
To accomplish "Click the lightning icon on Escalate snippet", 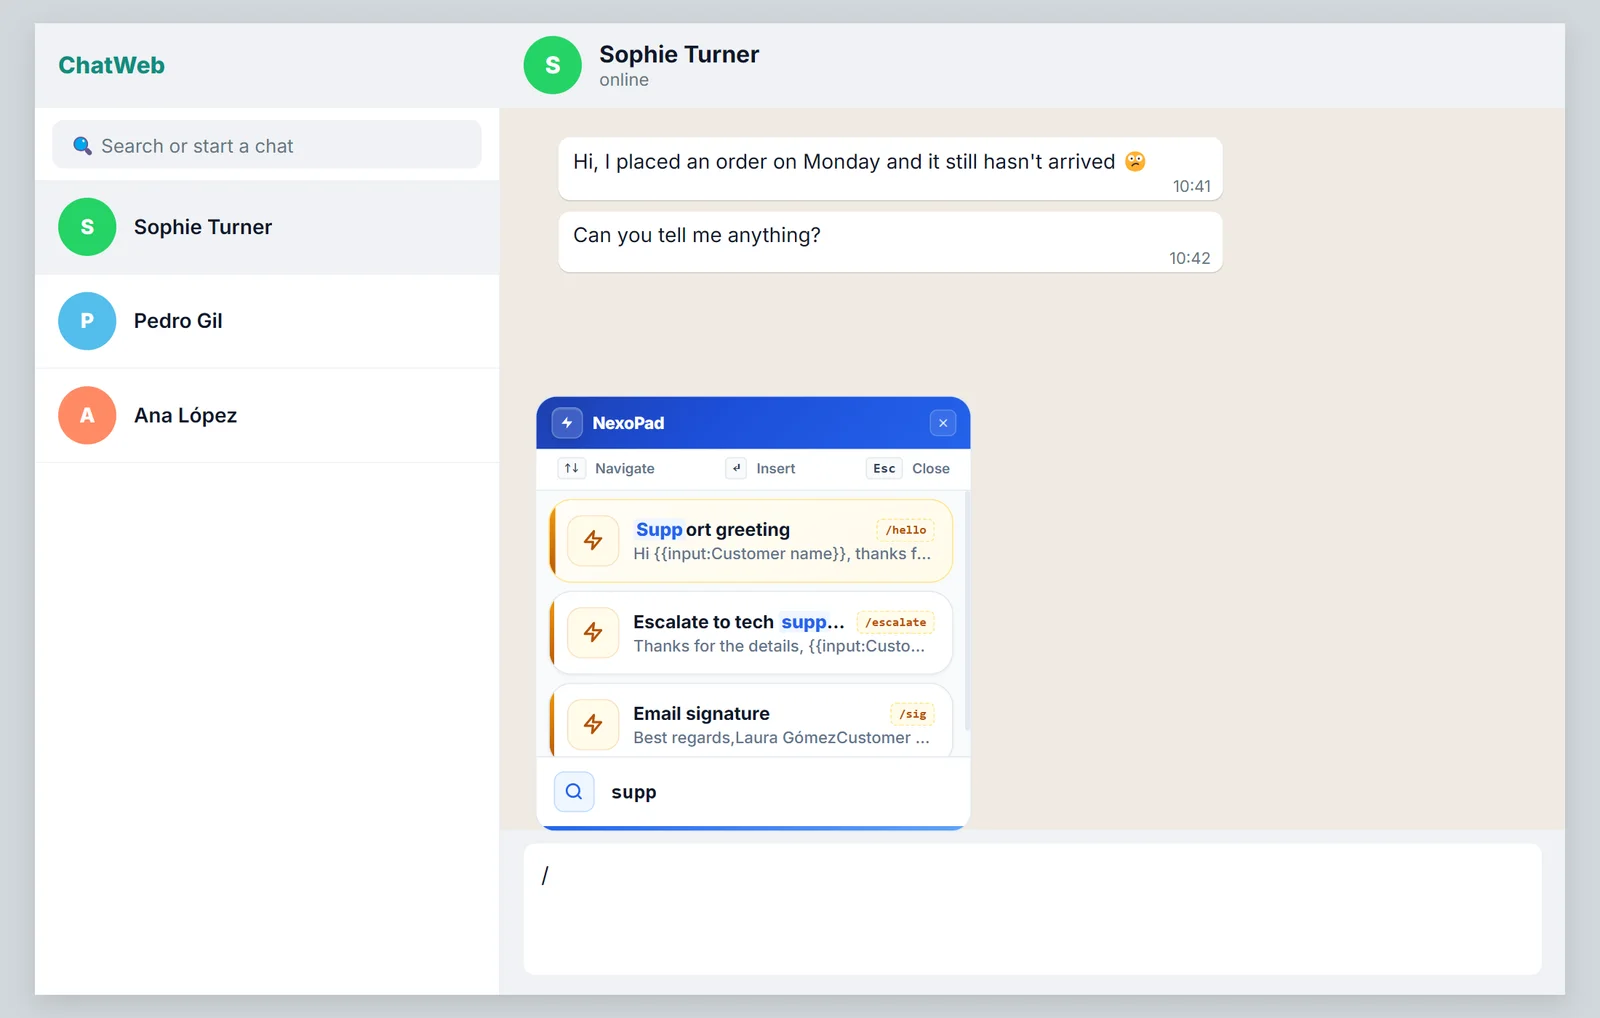I will 593,633.
